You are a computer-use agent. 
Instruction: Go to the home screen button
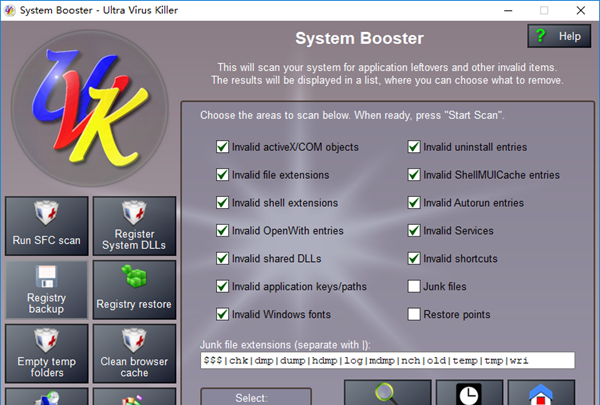(x=541, y=393)
